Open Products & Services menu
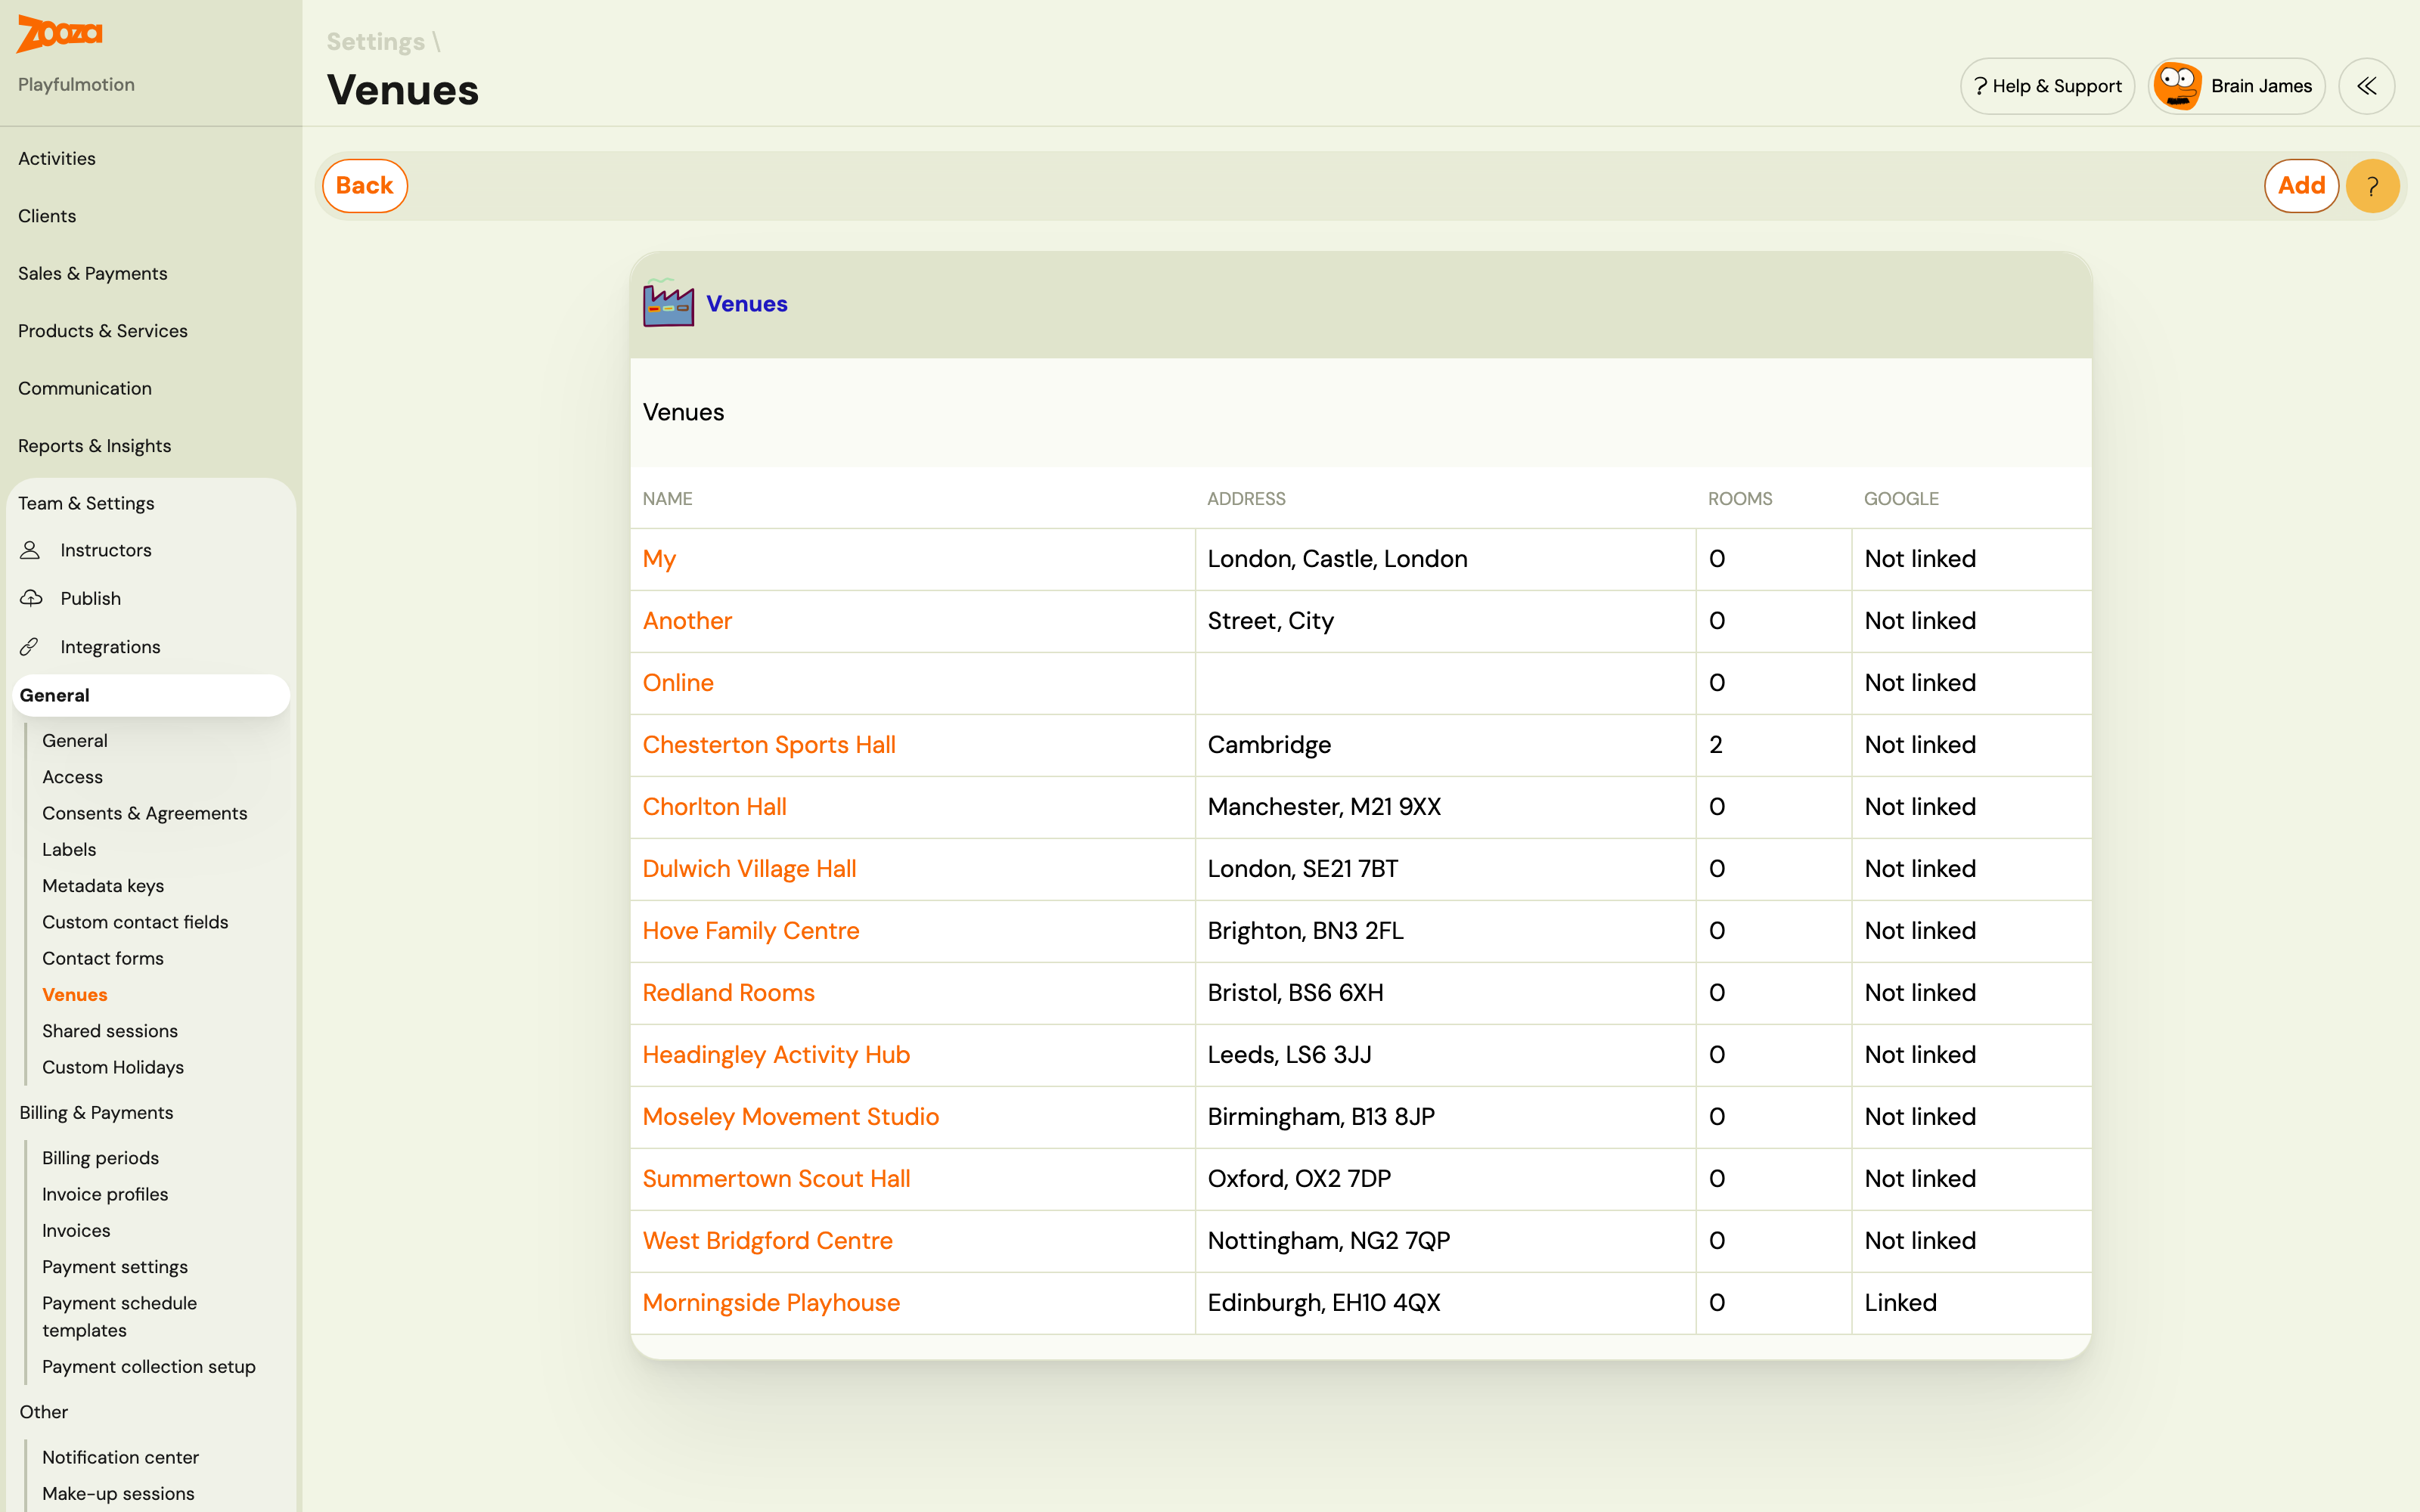This screenshot has height=1512, width=2420. click(x=102, y=331)
